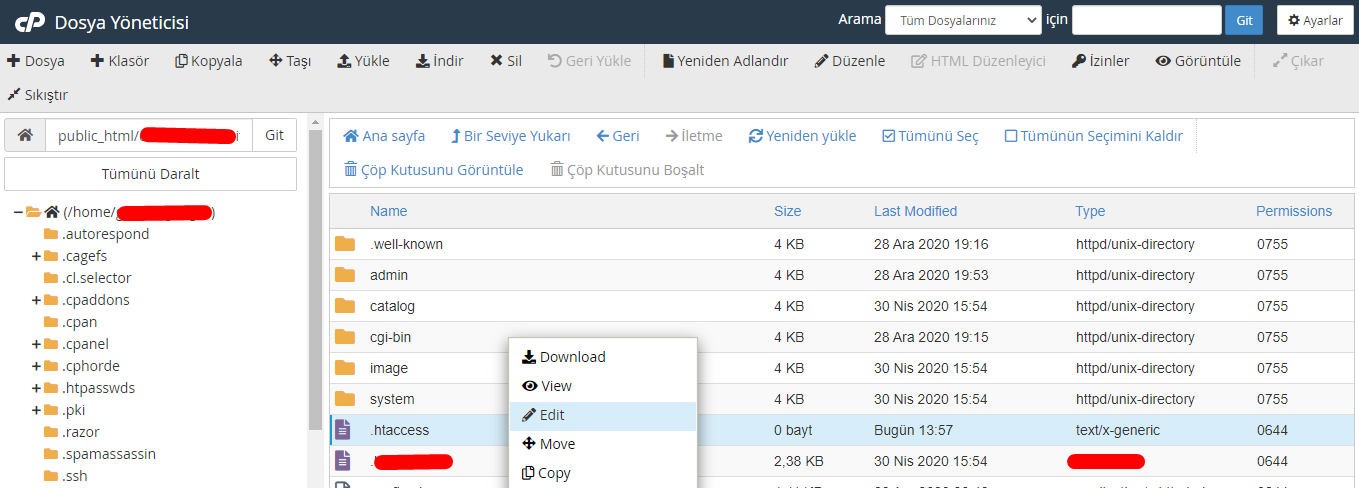Open Ayarlar settings
1359x488 pixels.
(x=1314, y=20)
